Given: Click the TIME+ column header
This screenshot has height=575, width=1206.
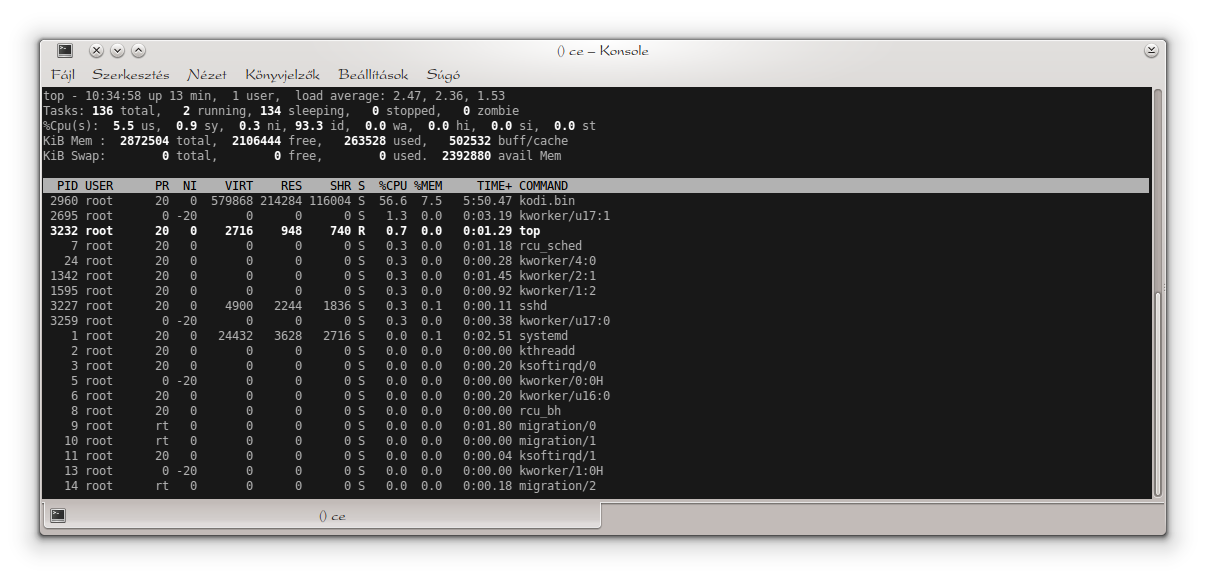Looking at the screenshot, I should click(x=494, y=186).
